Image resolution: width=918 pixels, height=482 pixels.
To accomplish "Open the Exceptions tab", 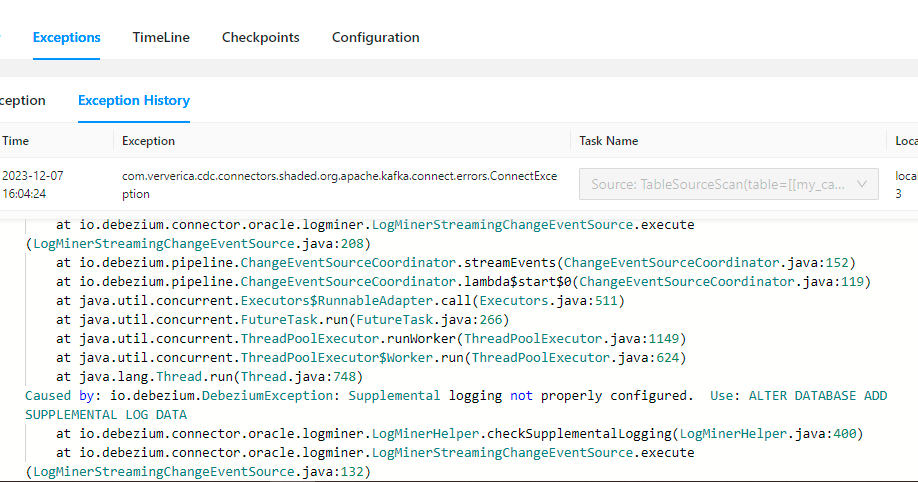I will pos(66,37).
